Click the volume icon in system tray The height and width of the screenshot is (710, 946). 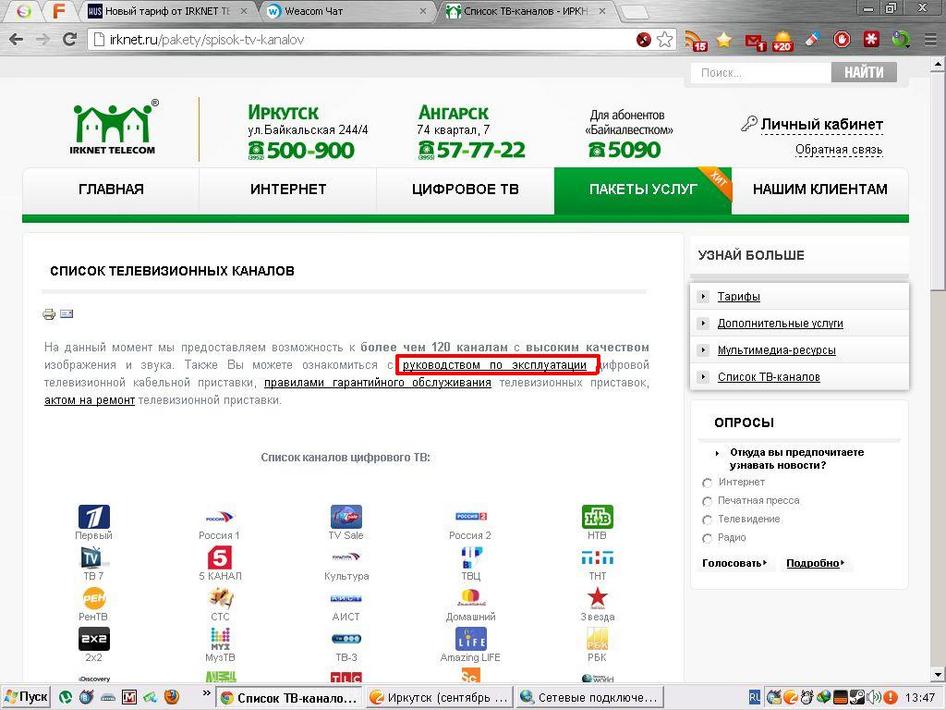coord(874,698)
